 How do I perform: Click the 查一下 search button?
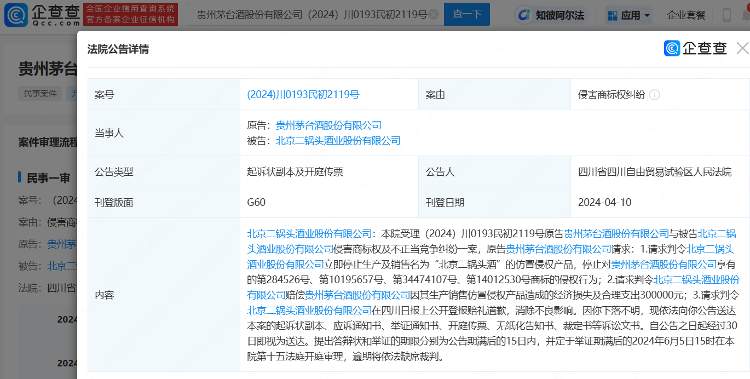[x=467, y=14]
